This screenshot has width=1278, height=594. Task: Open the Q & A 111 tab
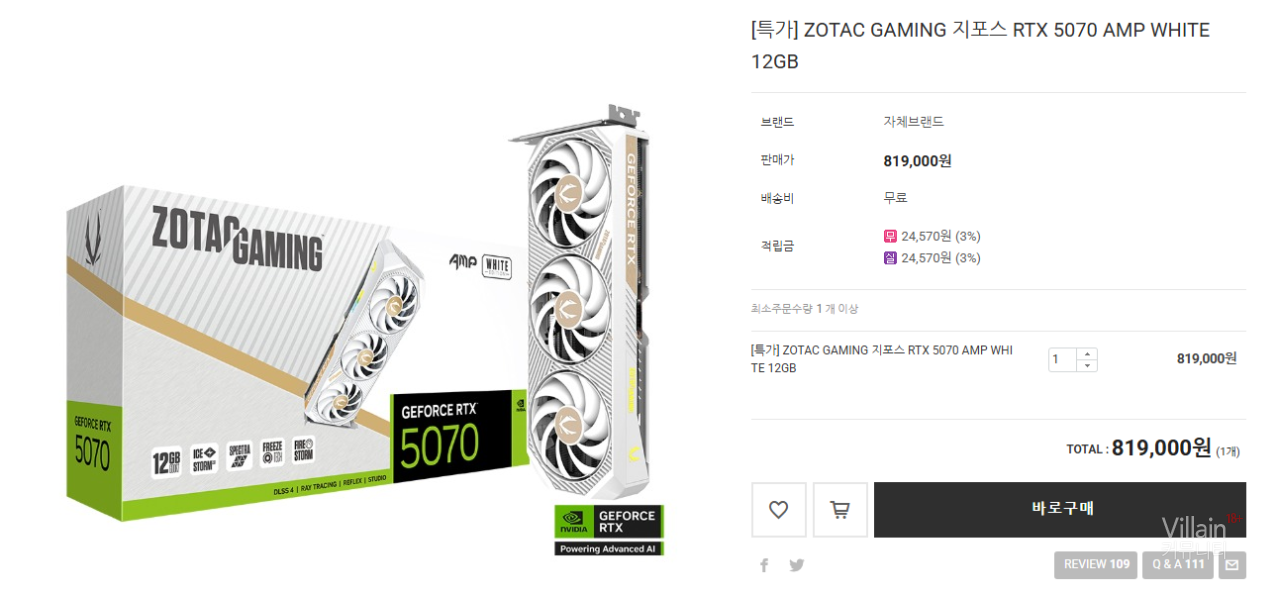point(1178,565)
